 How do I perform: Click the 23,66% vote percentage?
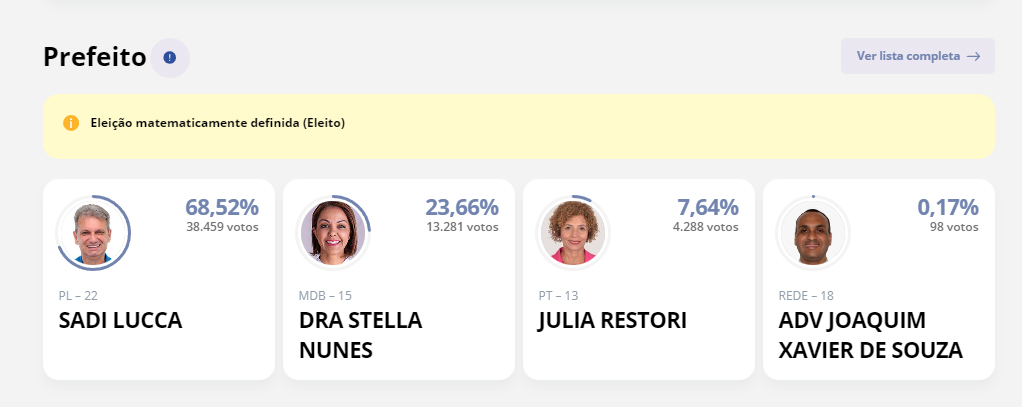(461, 207)
